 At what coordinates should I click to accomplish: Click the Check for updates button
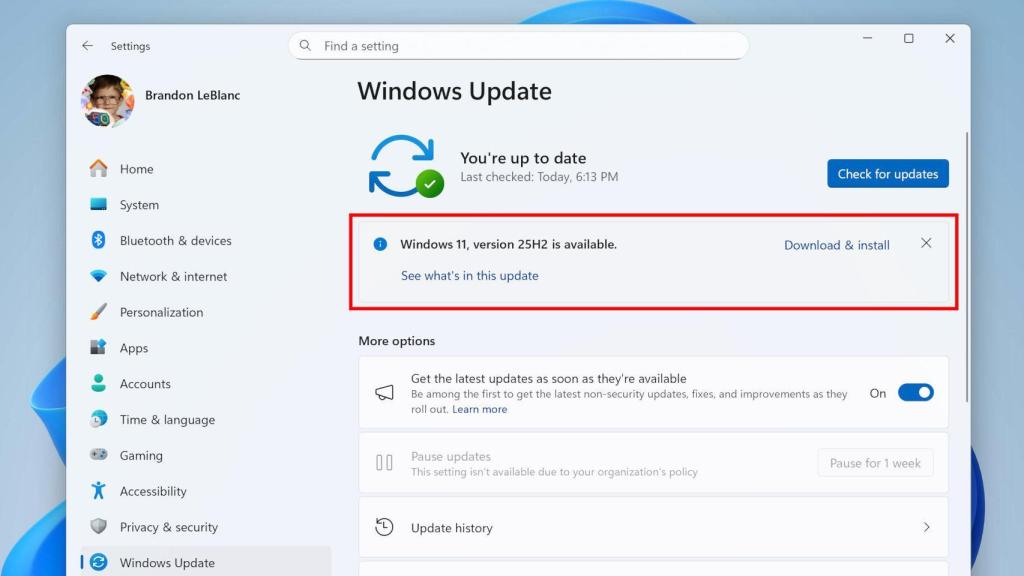[887, 173]
